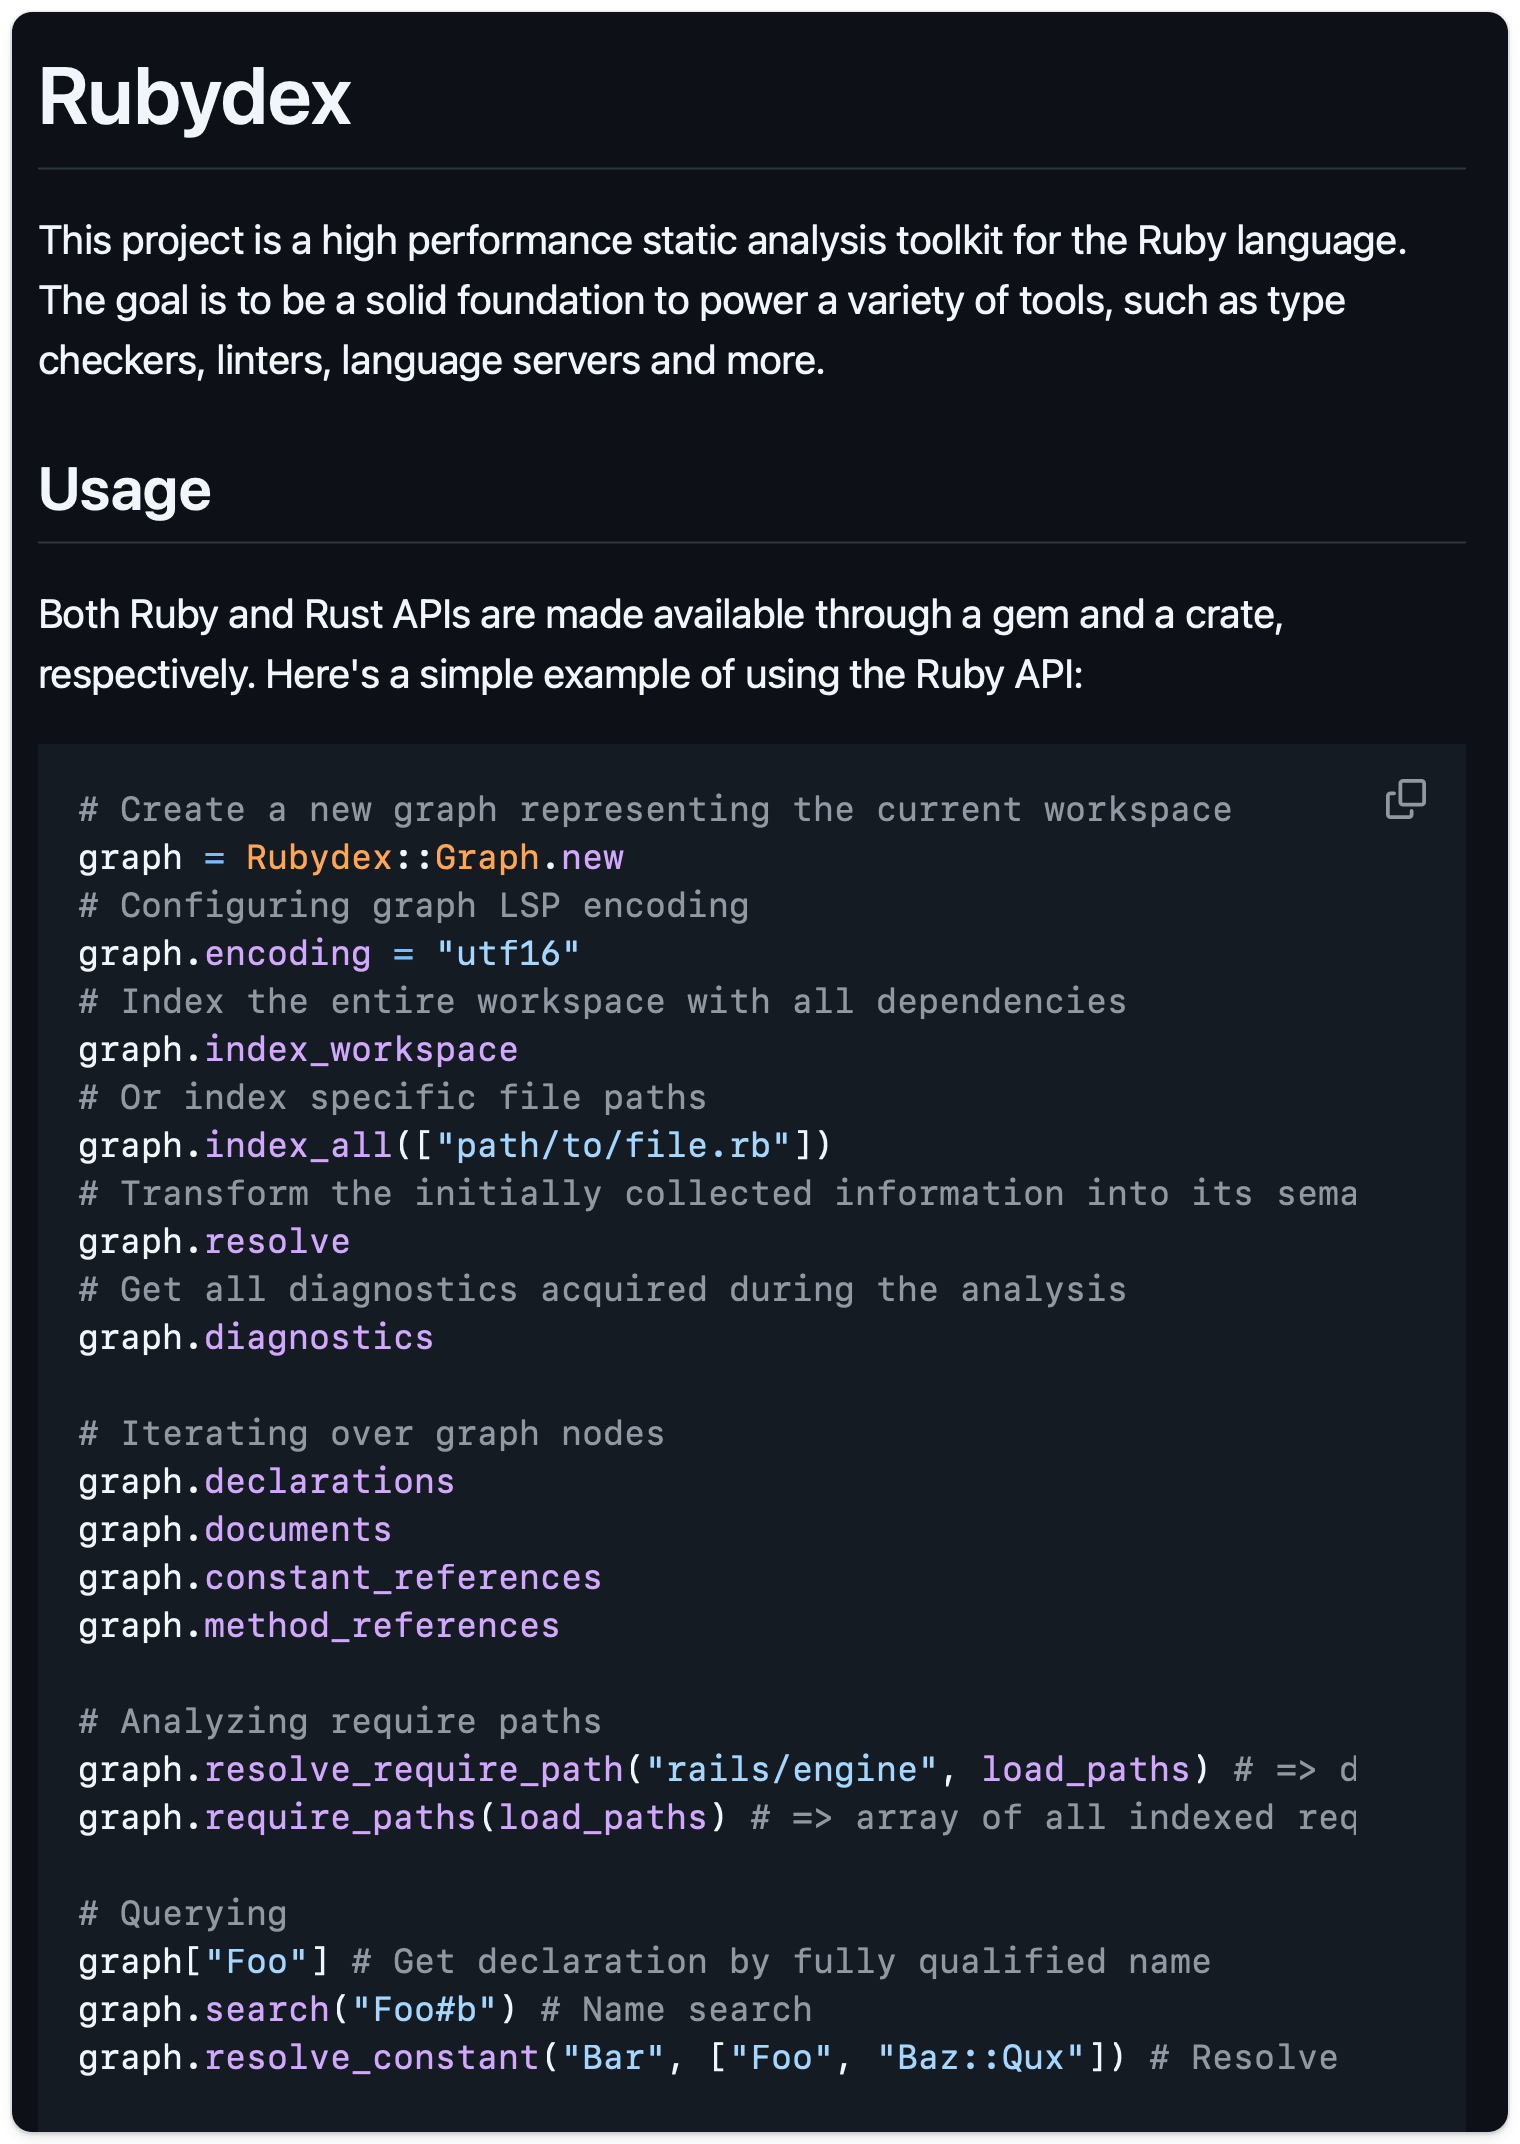This screenshot has height=2144, width=1520.
Task: Click the graph.constant_references line
Action: 340,1578
